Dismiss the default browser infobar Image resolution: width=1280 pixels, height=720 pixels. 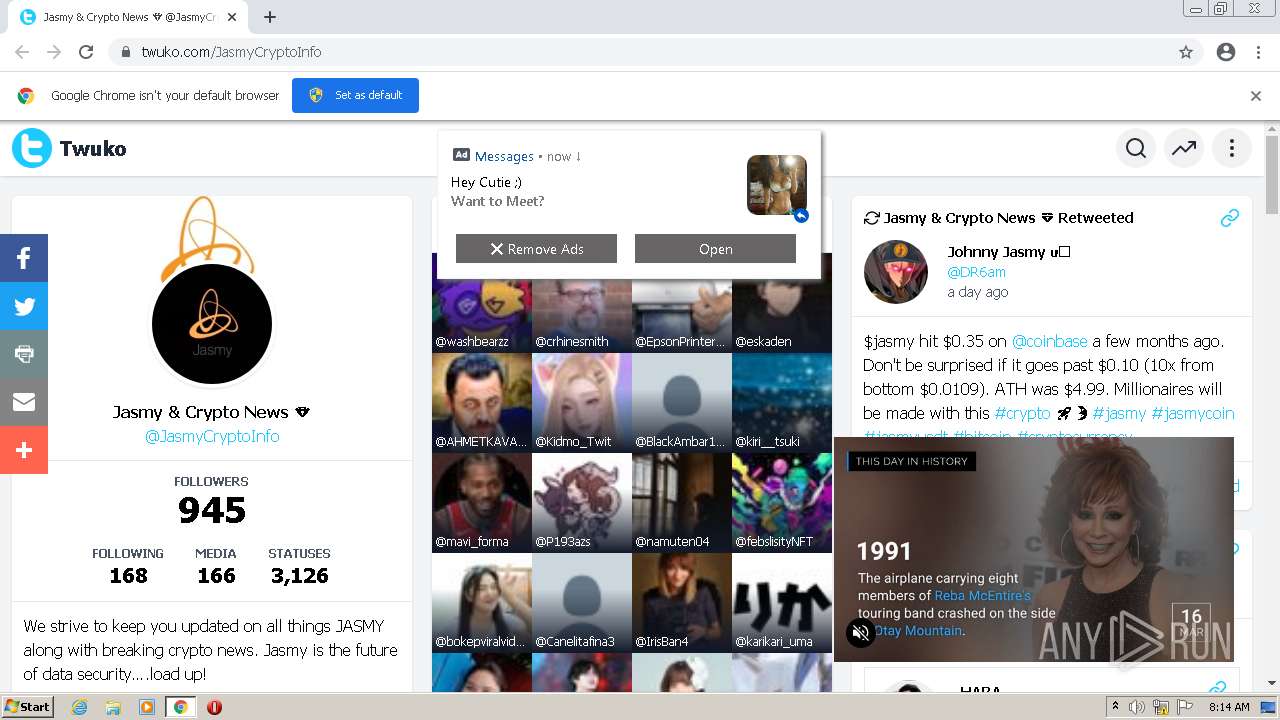click(x=1256, y=96)
